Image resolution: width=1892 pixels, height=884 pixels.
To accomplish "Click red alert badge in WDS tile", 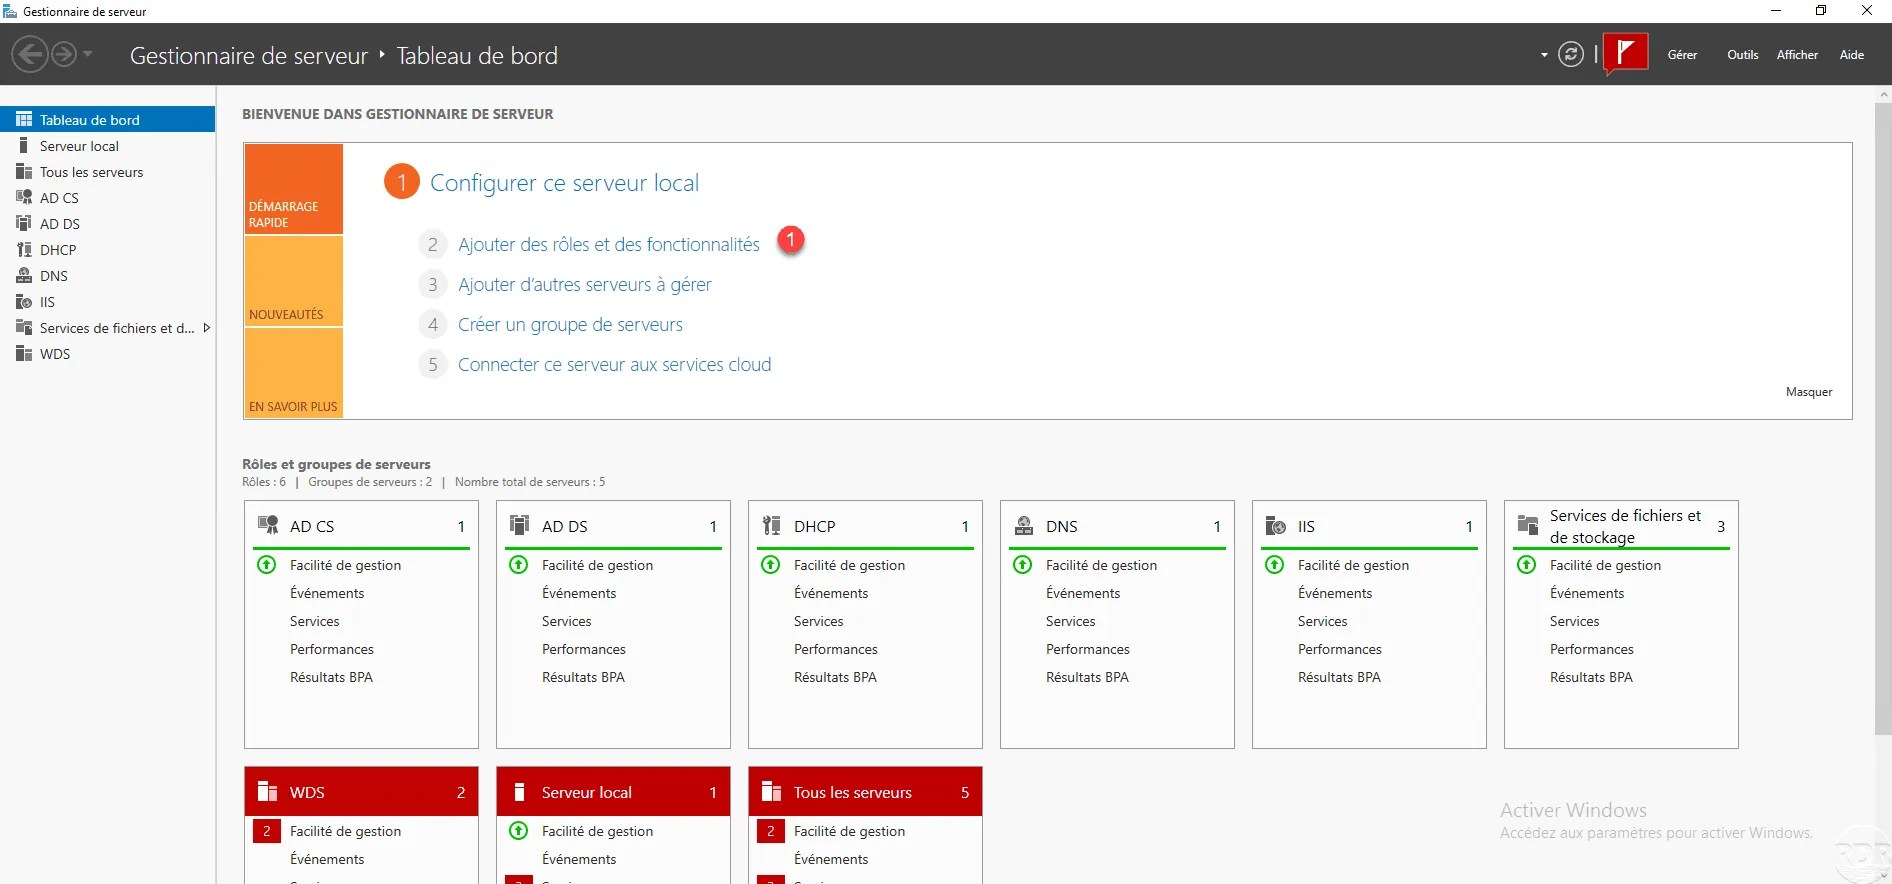I will coord(267,830).
